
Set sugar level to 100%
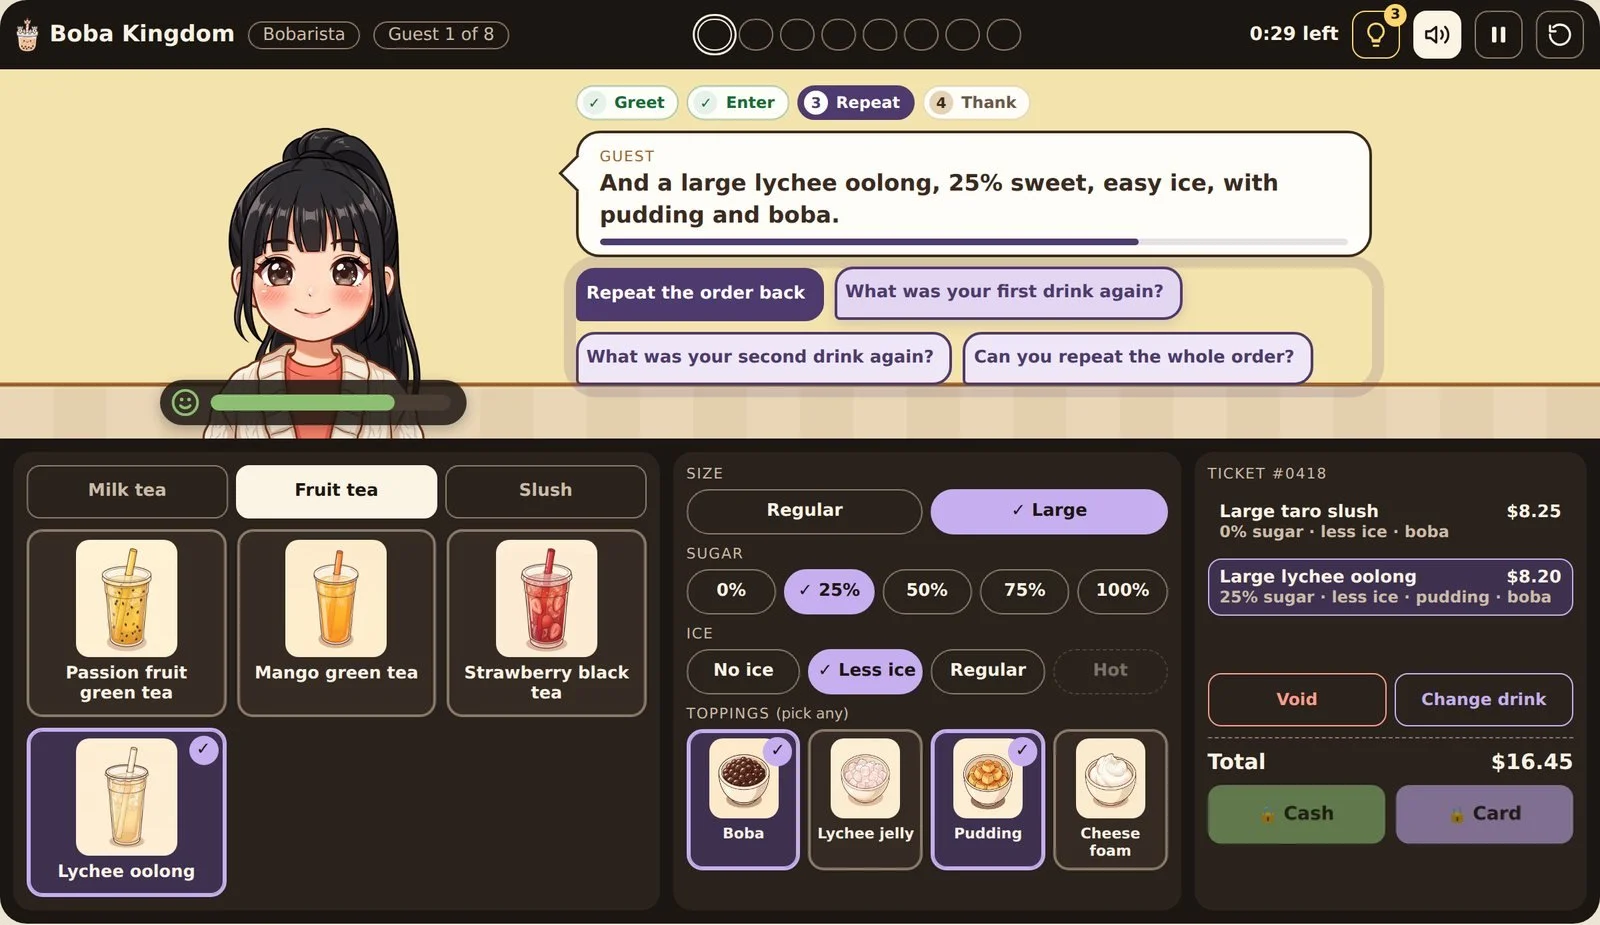pyautogui.click(x=1122, y=591)
